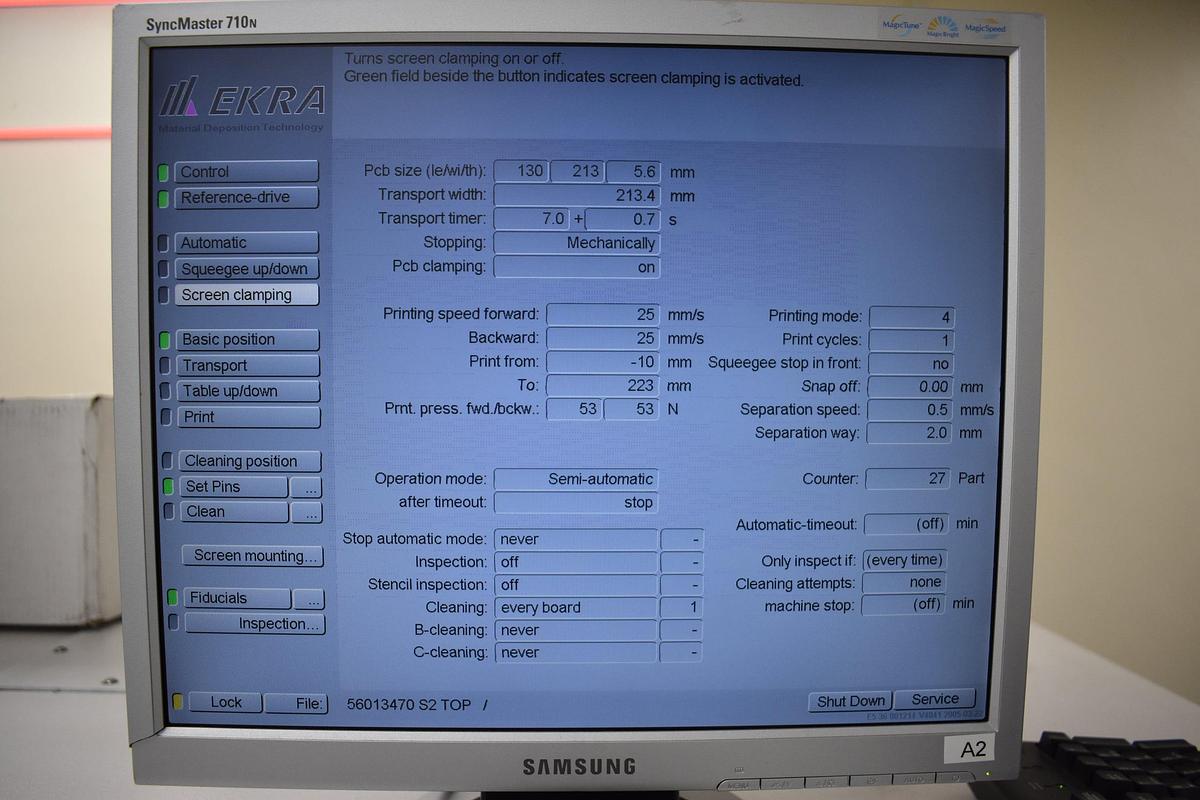Toggle Screen clamping on or off

click(247, 295)
